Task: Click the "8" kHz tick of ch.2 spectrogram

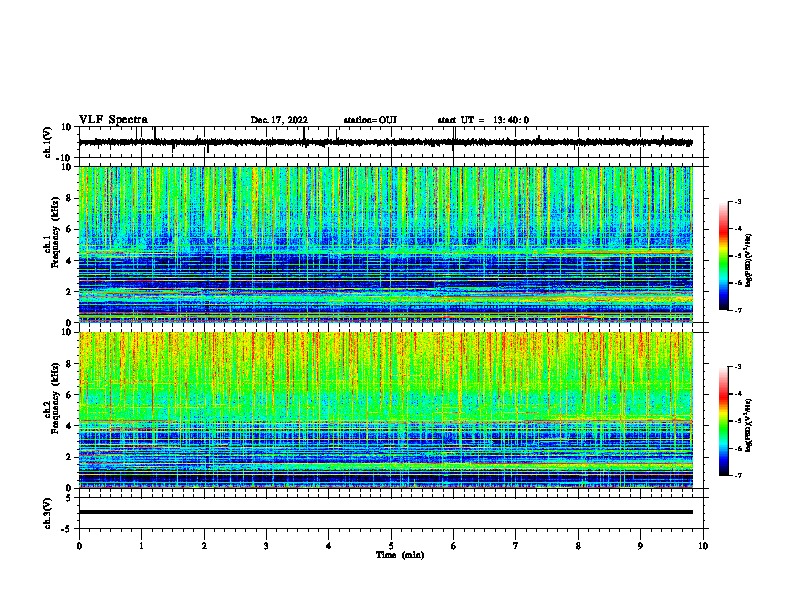Action: point(69,364)
